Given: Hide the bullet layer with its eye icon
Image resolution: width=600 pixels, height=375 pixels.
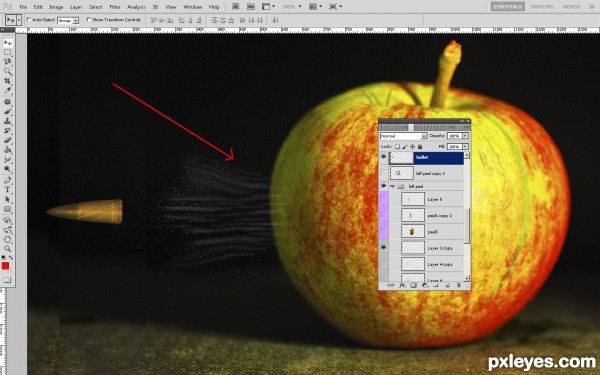Looking at the screenshot, I should [x=384, y=157].
